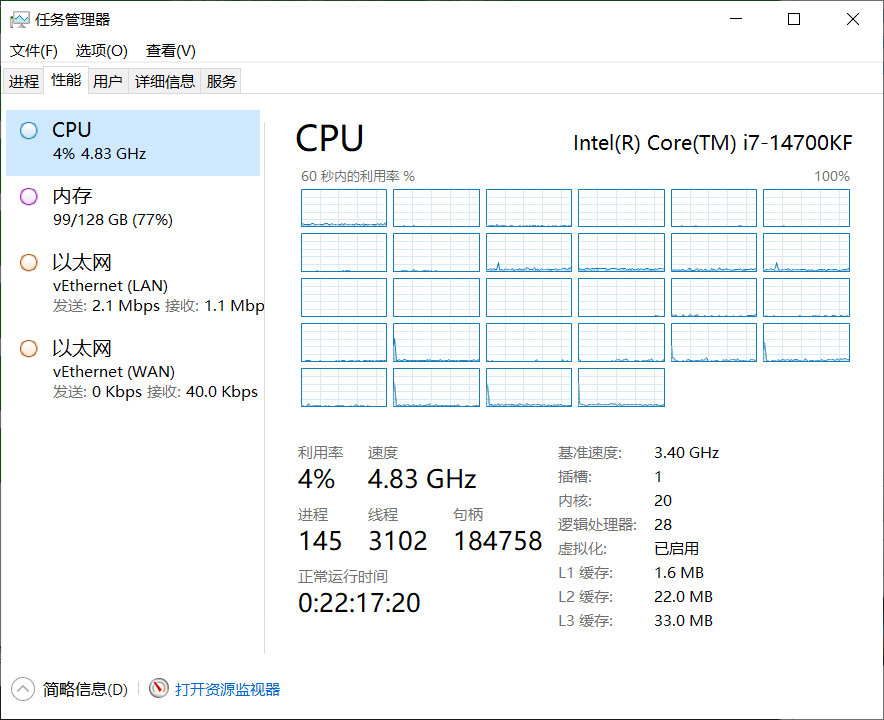Click the first logical processor graph
The image size is (884, 720).
coord(344,208)
